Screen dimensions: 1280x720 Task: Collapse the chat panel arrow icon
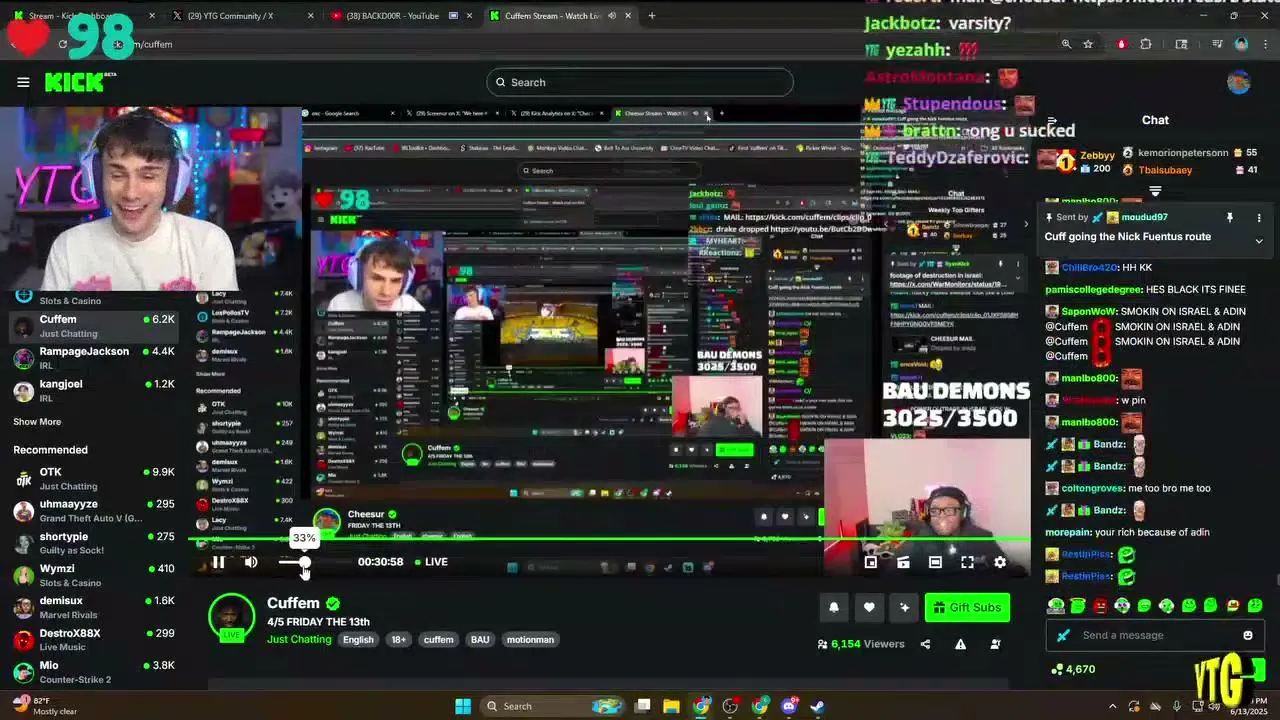(1052, 120)
